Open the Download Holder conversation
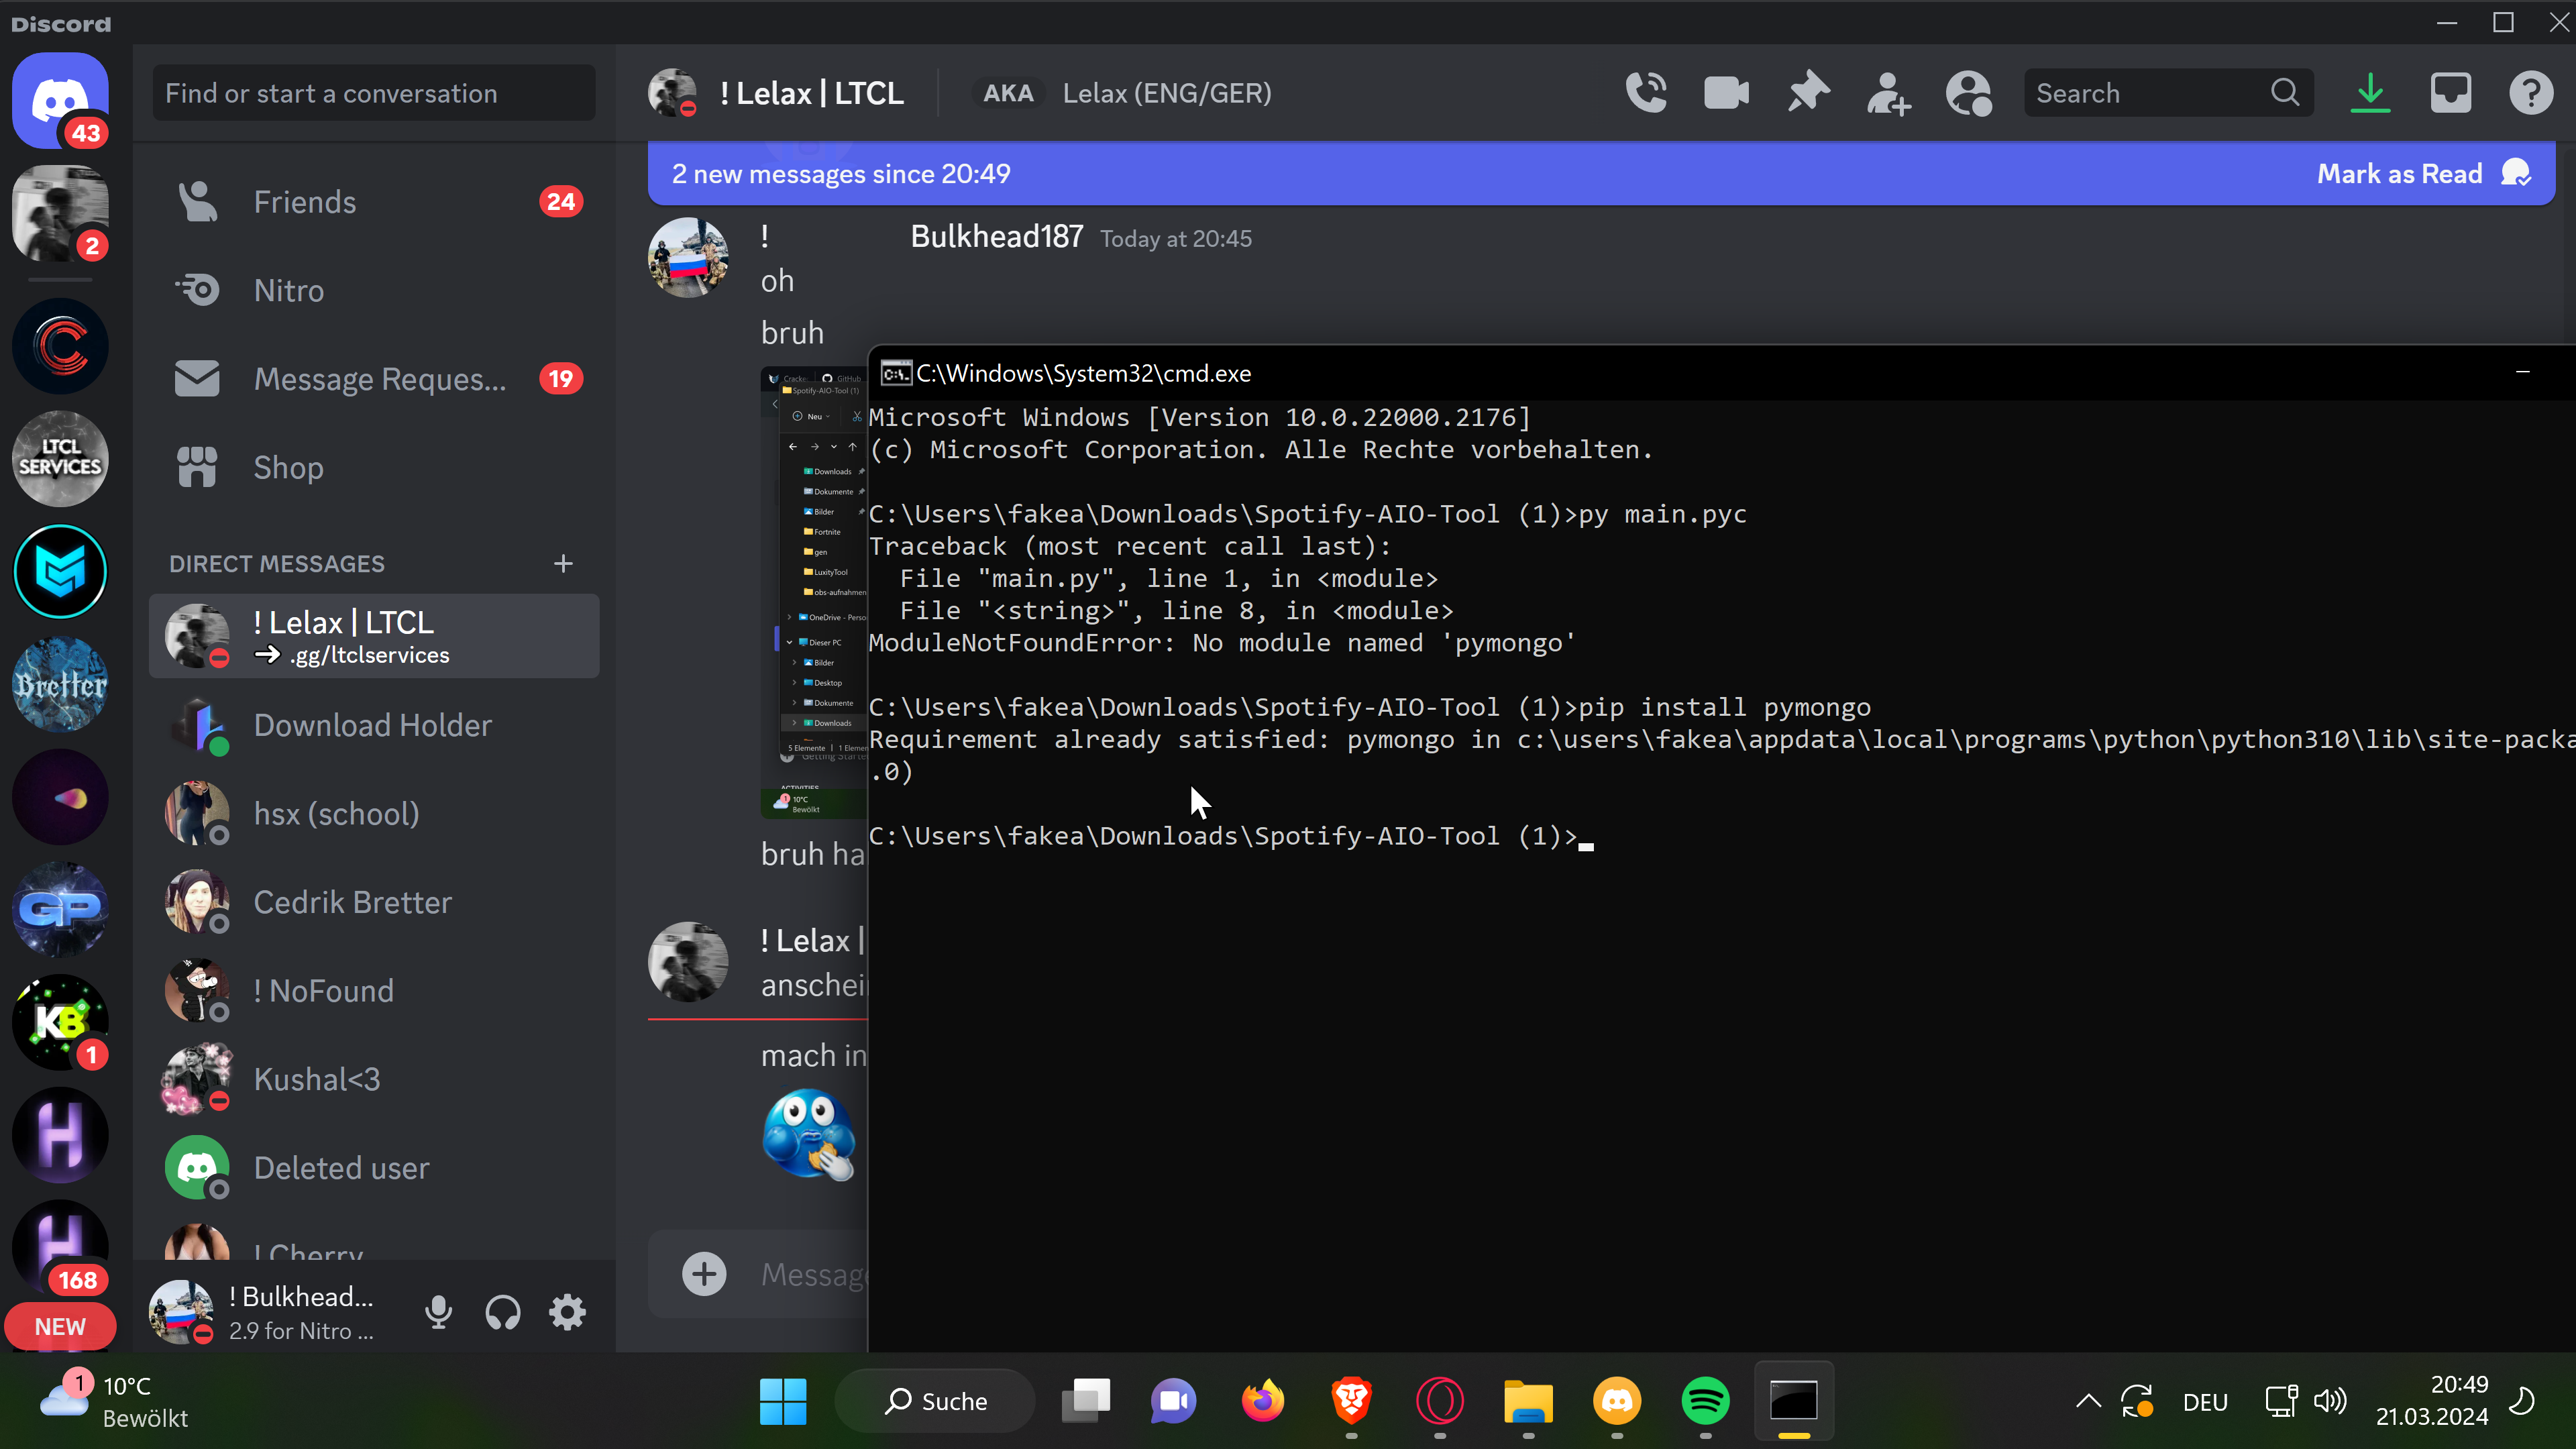This screenshot has width=2576, height=1449. [372, 725]
